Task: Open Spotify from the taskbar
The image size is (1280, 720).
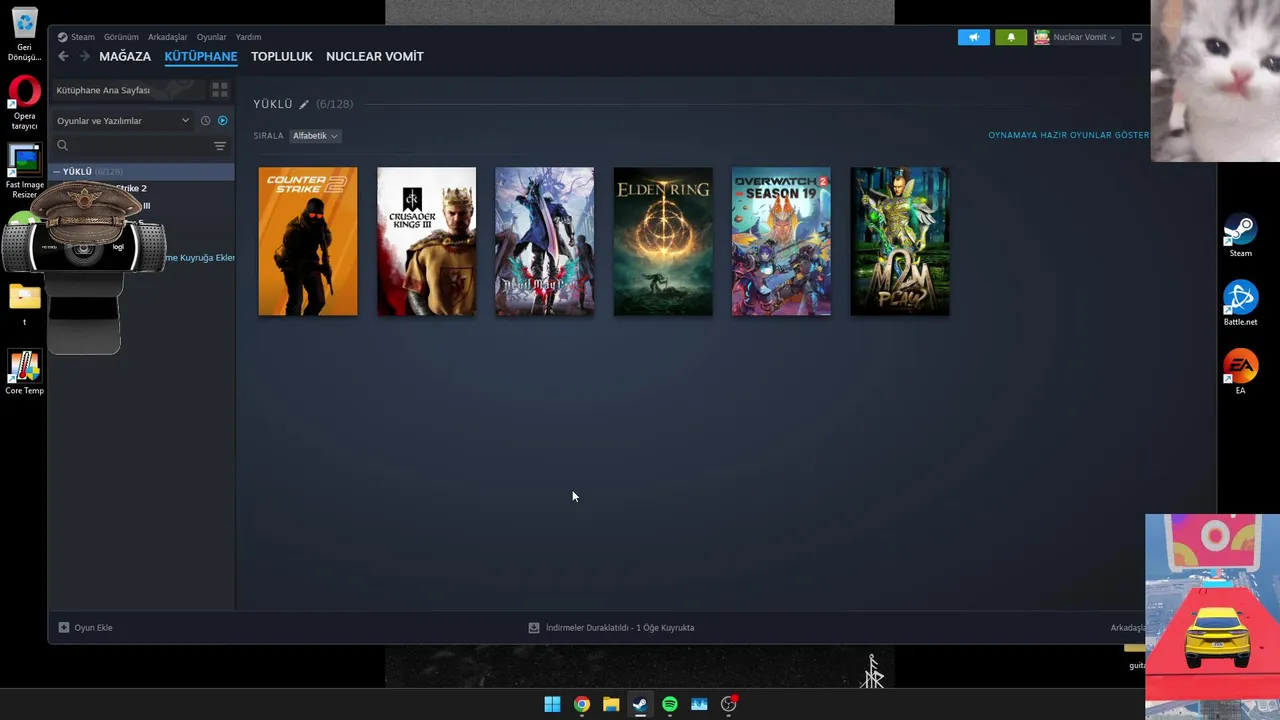Action: (x=670, y=704)
